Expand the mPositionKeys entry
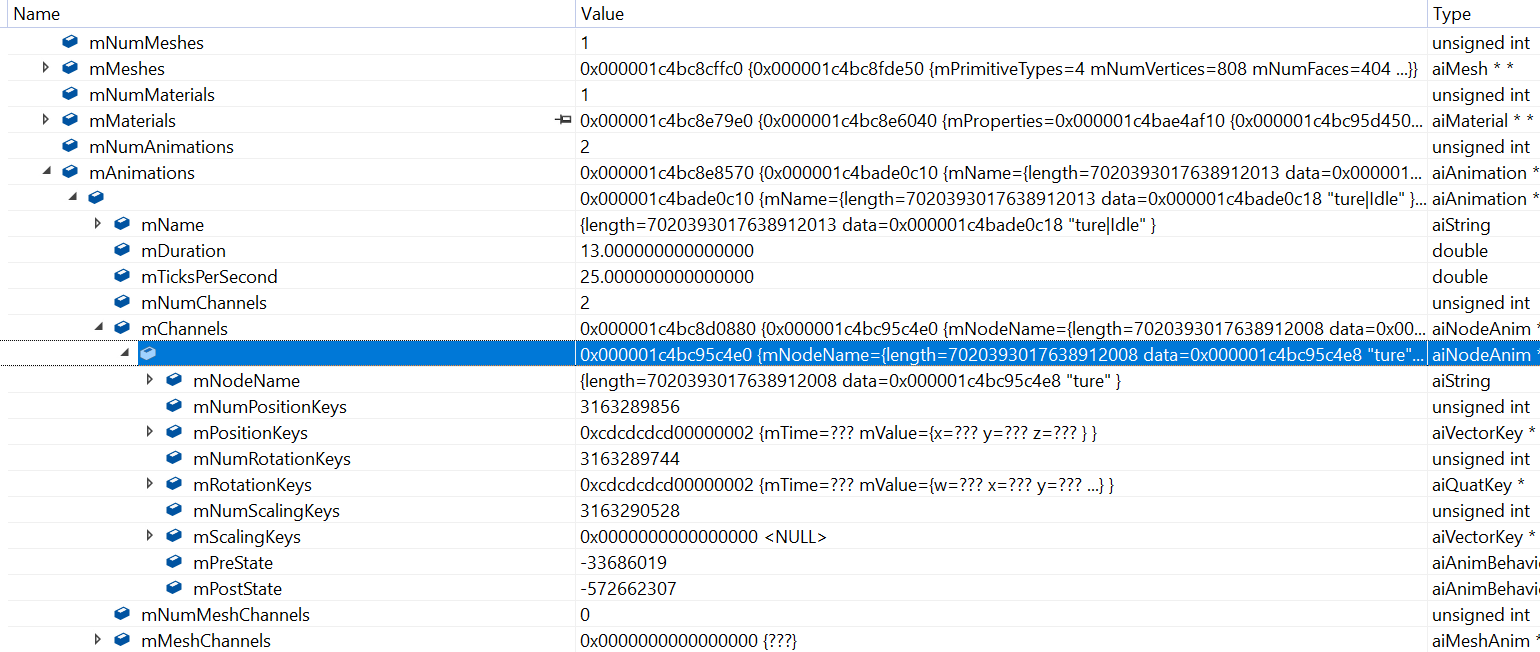This screenshot has height=652, width=1540. pos(148,432)
